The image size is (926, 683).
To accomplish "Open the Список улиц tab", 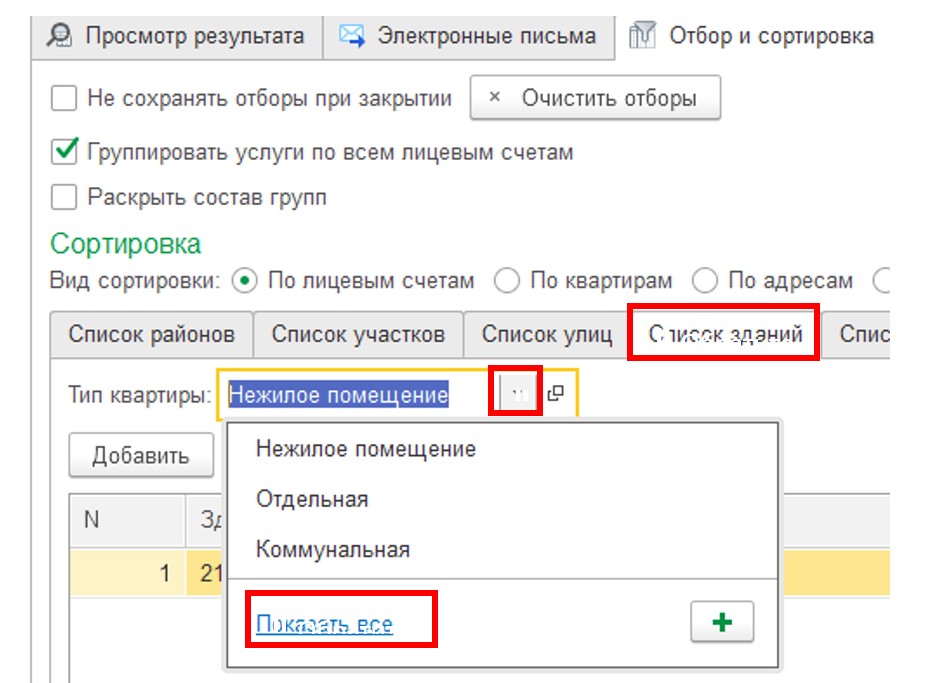I will [x=547, y=334].
